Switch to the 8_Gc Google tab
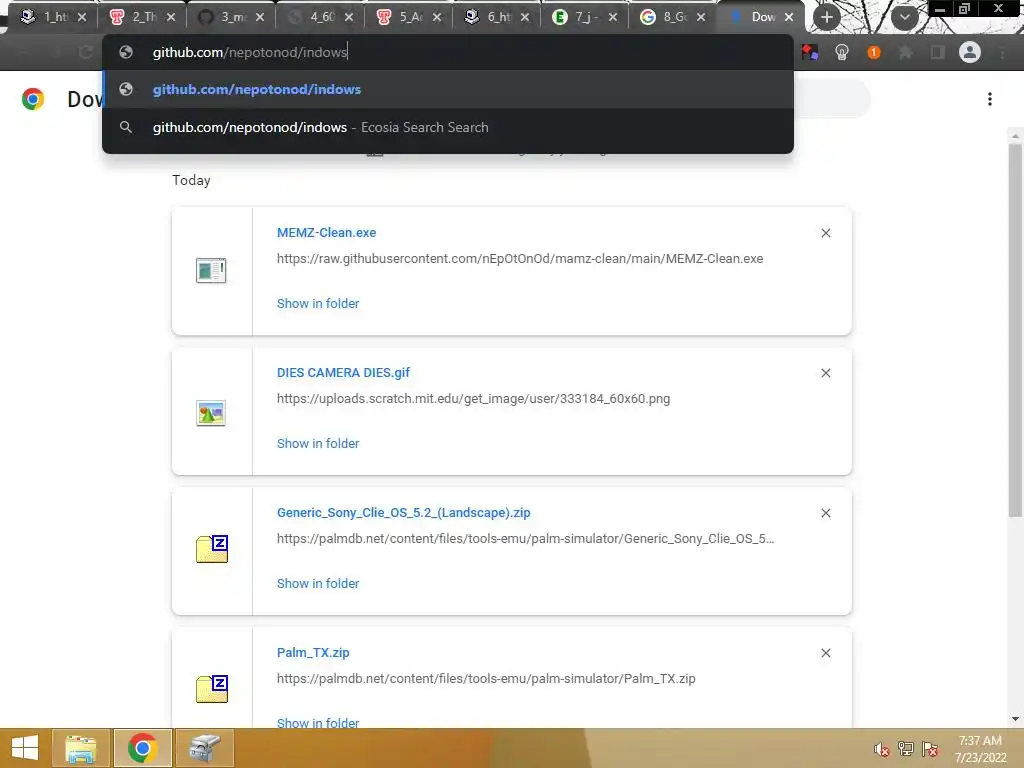The width and height of the screenshot is (1024, 768). (x=674, y=17)
